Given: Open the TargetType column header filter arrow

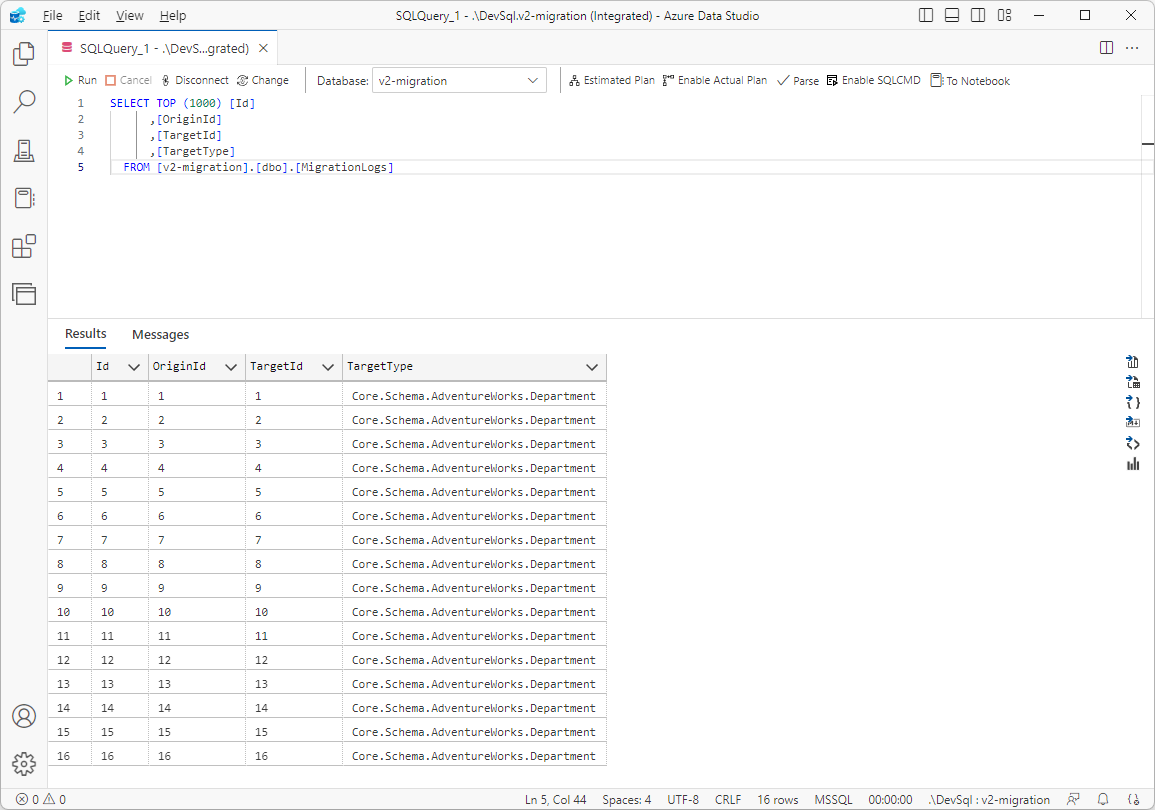Looking at the screenshot, I should click(591, 367).
